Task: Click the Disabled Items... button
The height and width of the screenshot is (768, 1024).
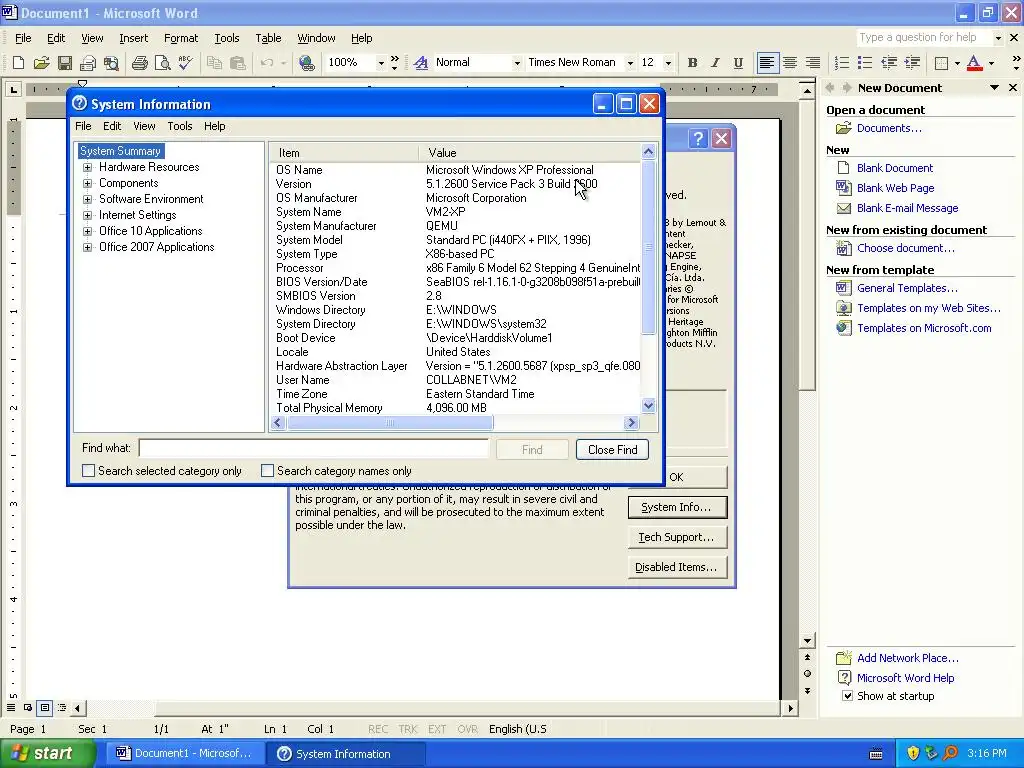Action: 677,567
